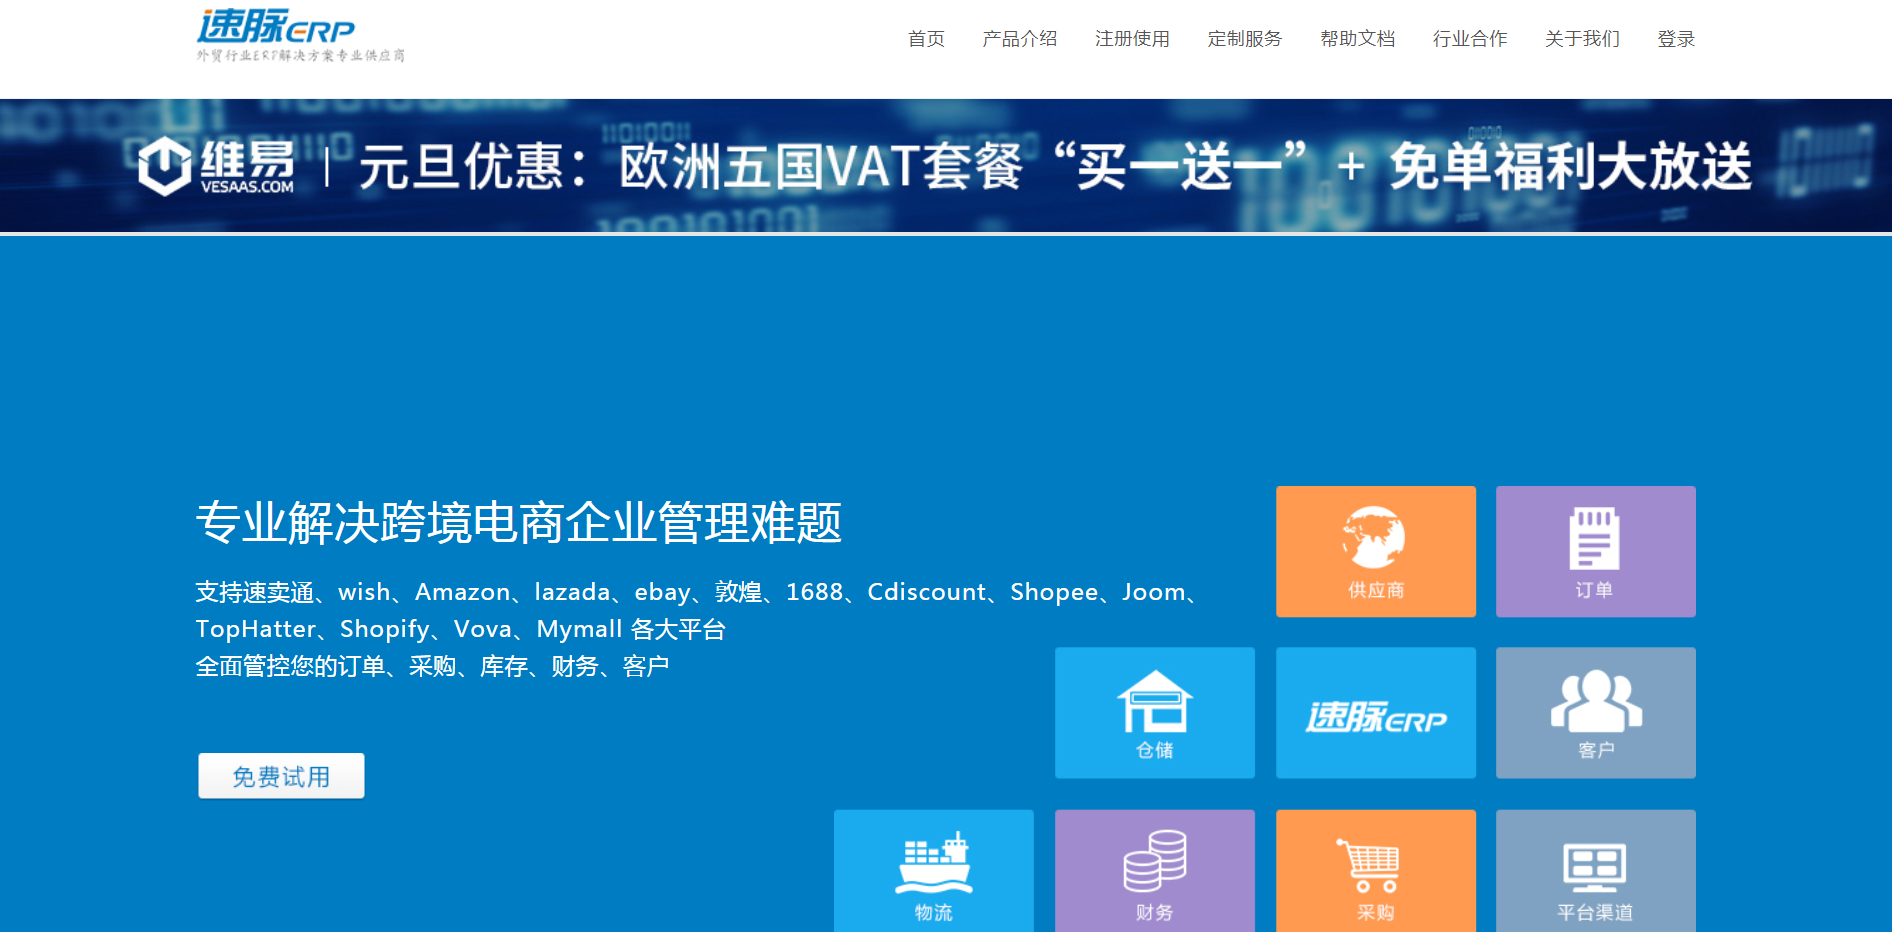This screenshot has height=932, width=1892.
Task: Open the 订单 order document tile
Action: tap(1595, 551)
